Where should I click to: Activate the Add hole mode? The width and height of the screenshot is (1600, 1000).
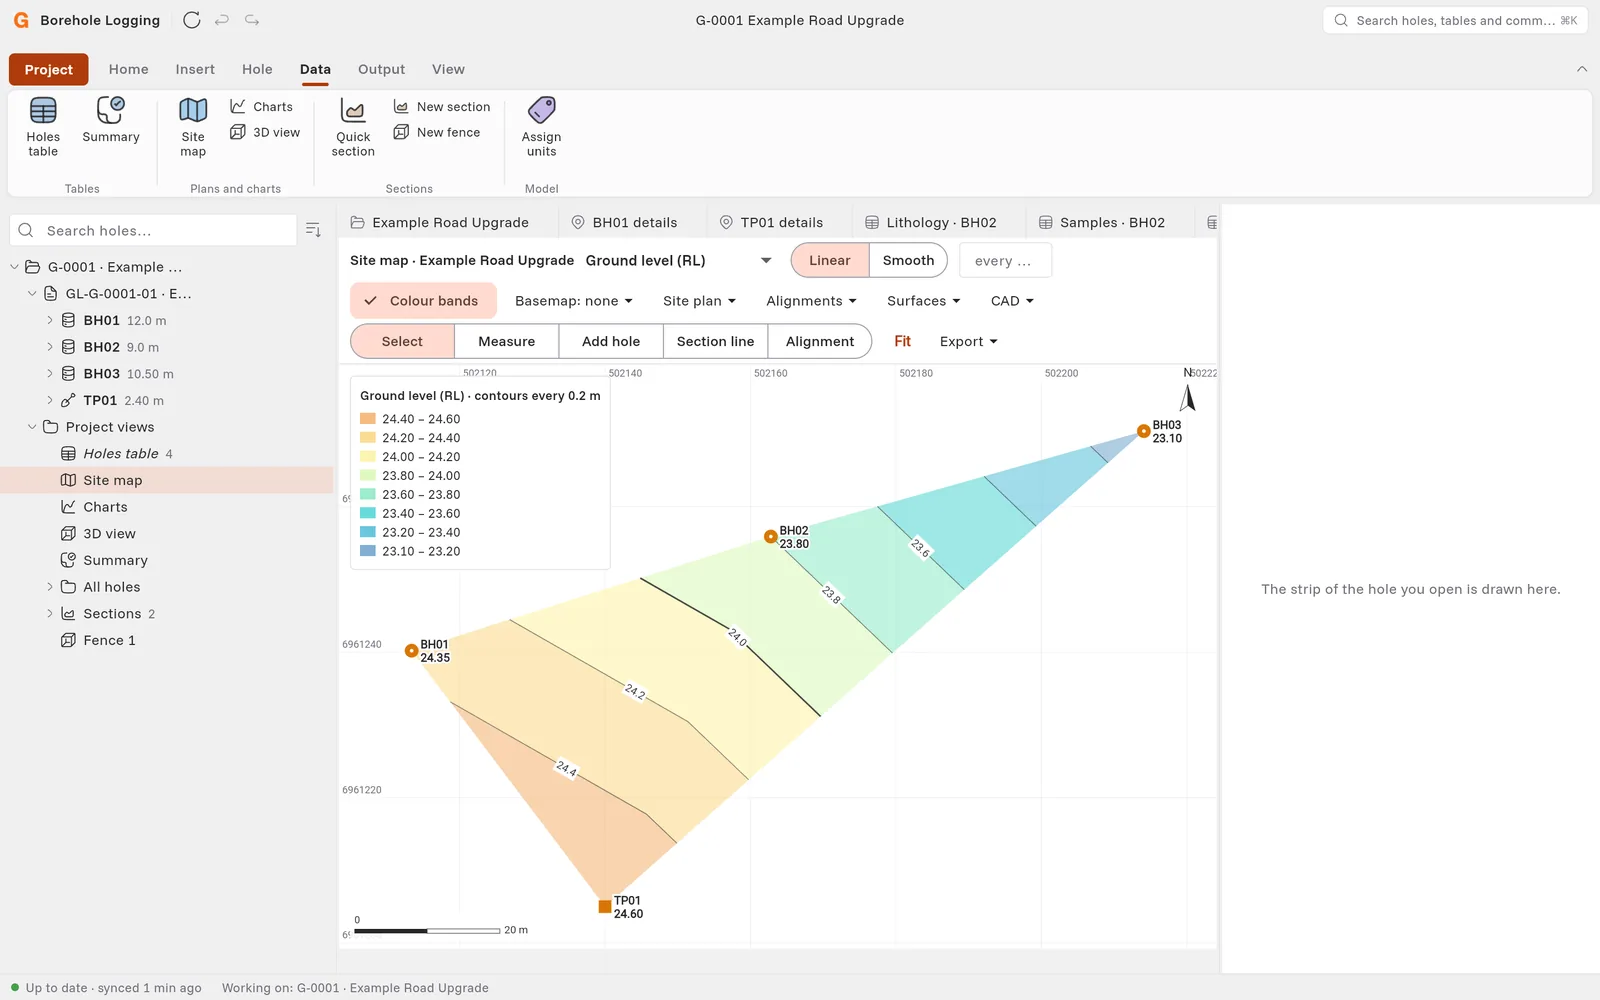coord(611,341)
